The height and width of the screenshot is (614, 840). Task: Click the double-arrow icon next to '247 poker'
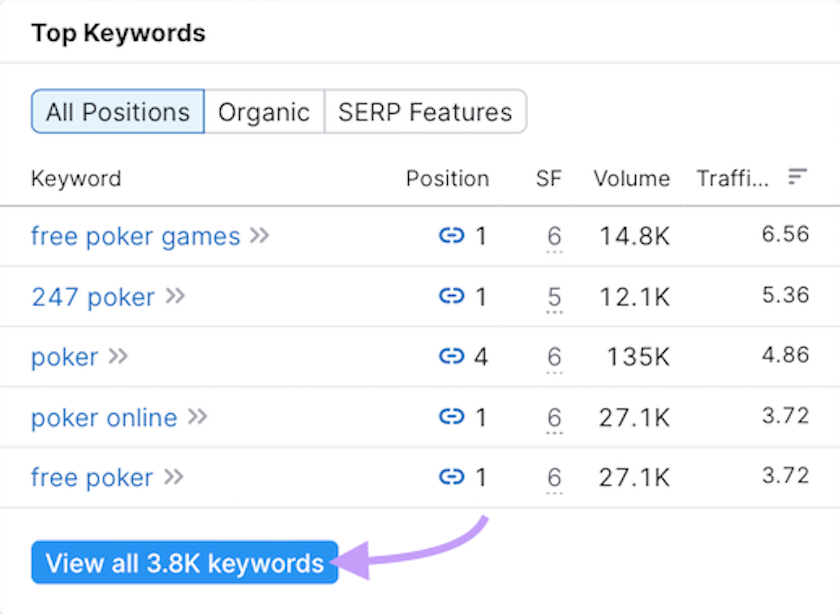coord(176,296)
